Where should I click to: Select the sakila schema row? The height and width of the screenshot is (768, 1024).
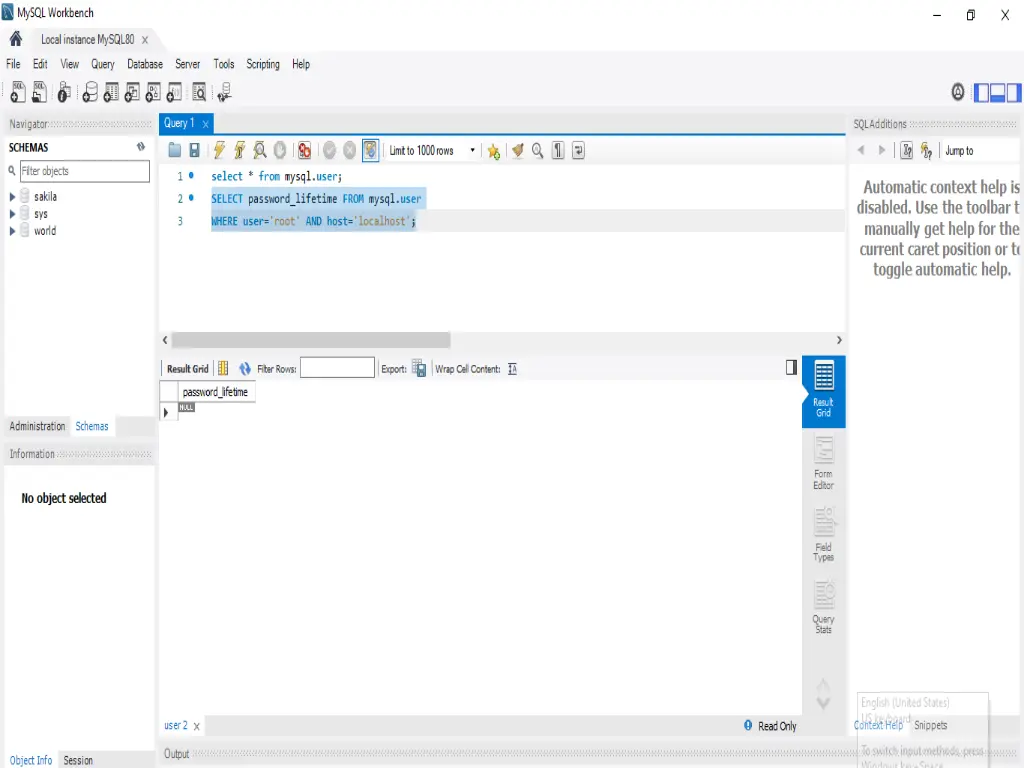point(45,197)
